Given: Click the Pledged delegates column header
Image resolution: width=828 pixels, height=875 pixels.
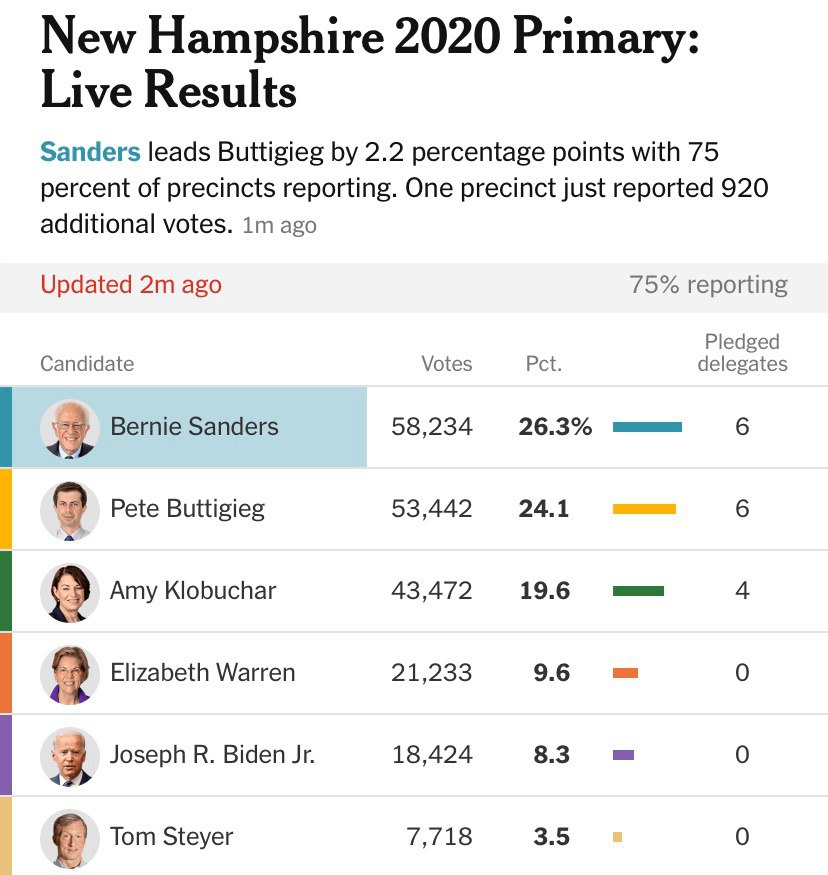Looking at the screenshot, I should tap(742, 353).
